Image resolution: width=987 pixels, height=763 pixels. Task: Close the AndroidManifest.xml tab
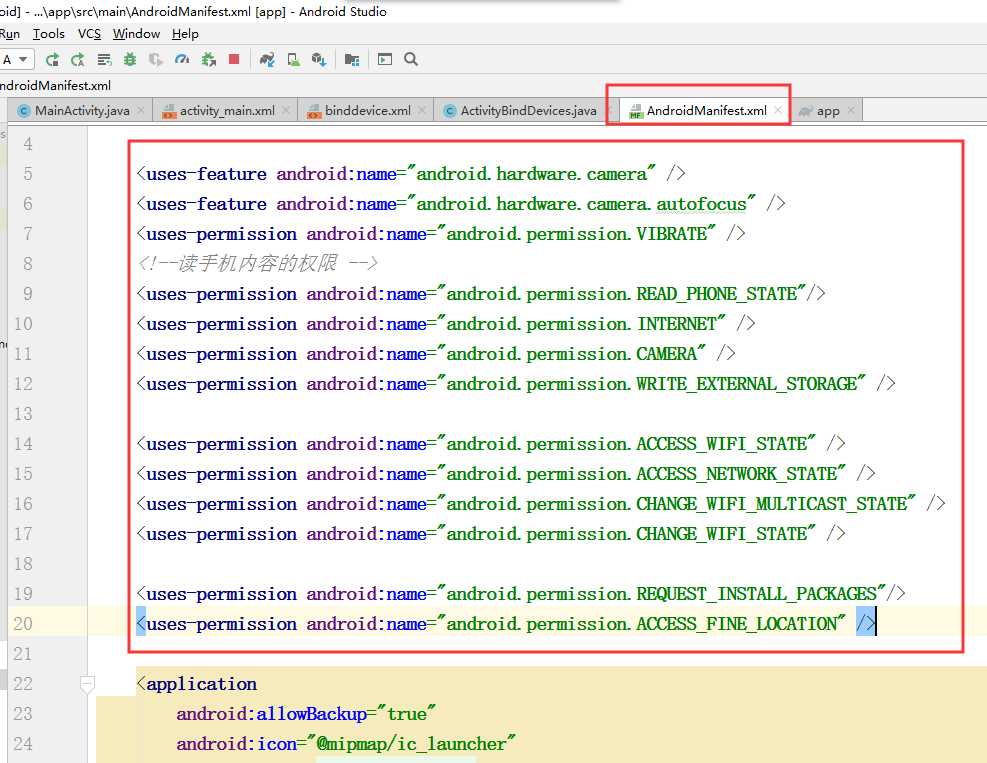tap(779, 110)
